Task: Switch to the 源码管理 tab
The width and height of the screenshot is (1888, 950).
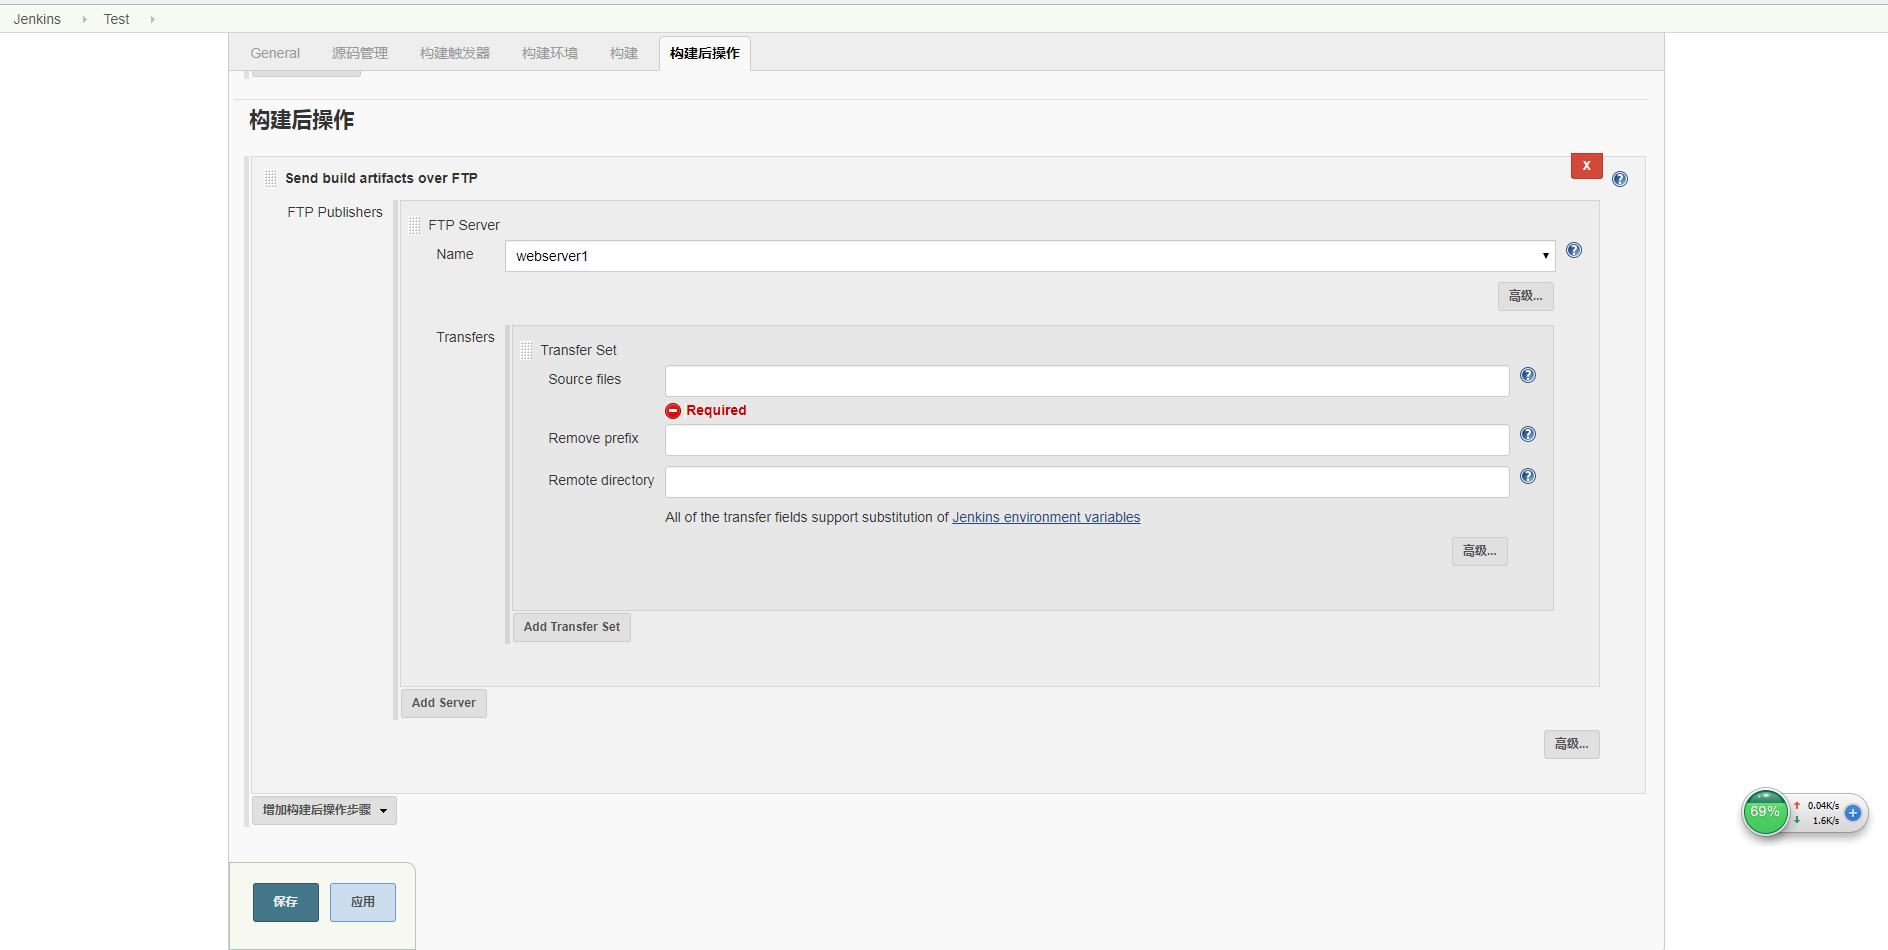Action: point(360,53)
